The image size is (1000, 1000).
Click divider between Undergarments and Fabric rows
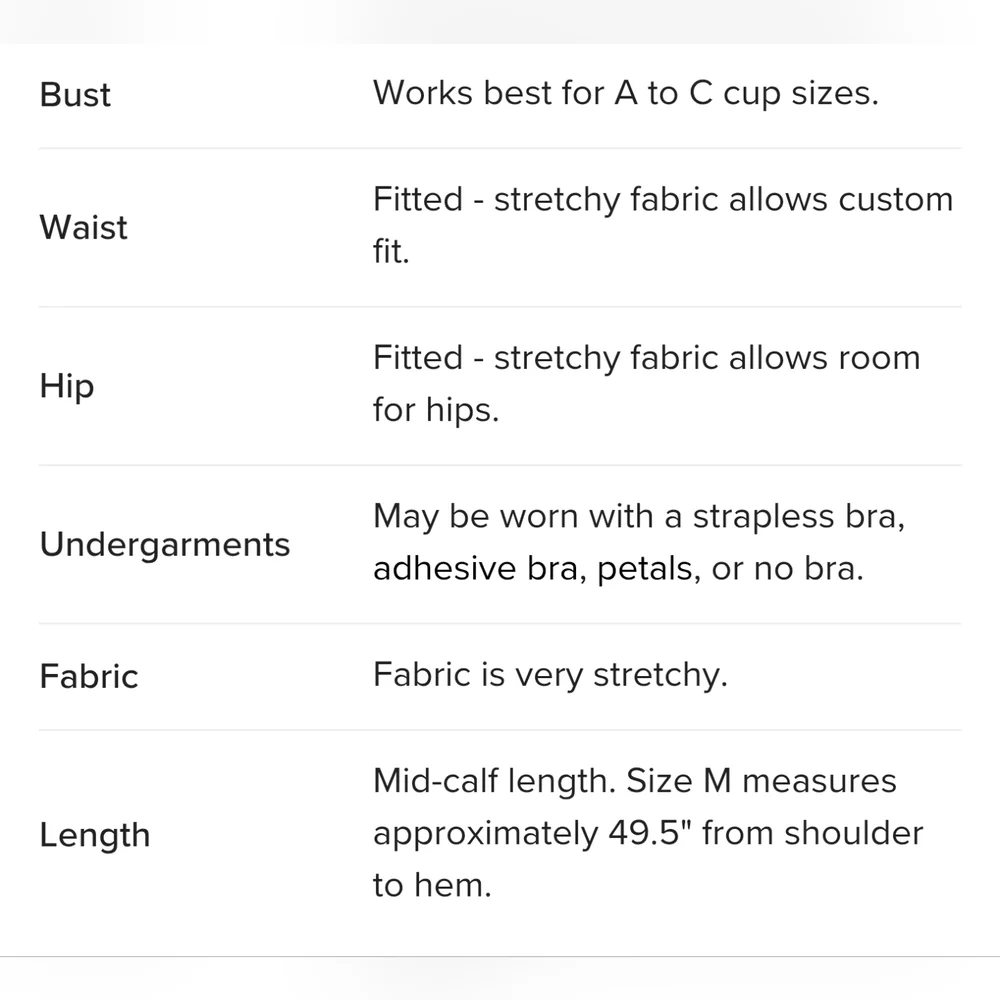click(x=500, y=623)
